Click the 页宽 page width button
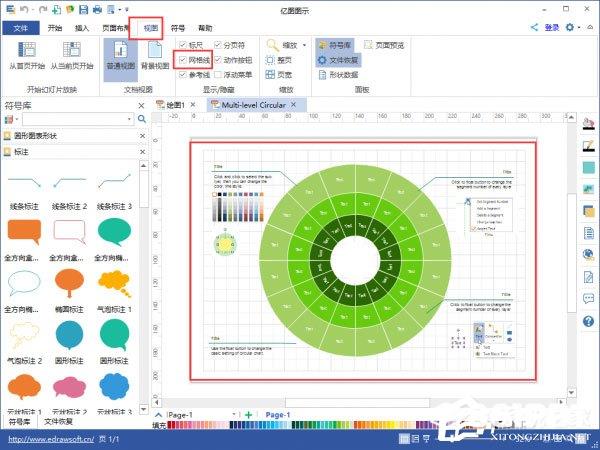Image resolution: width=600 pixels, height=450 pixels. (279, 75)
